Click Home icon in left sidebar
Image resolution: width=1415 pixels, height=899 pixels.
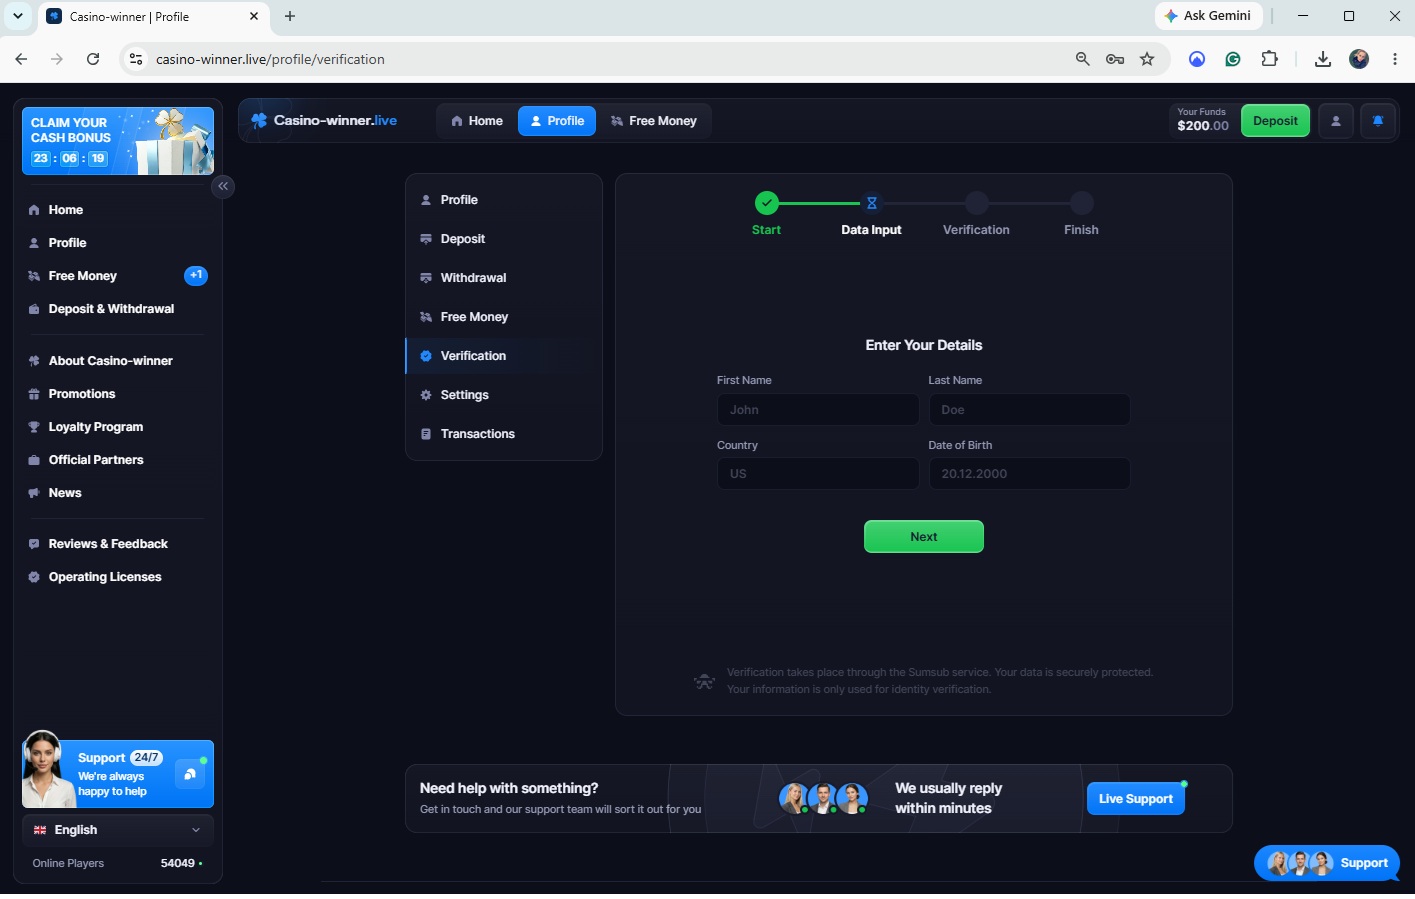[34, 210]
